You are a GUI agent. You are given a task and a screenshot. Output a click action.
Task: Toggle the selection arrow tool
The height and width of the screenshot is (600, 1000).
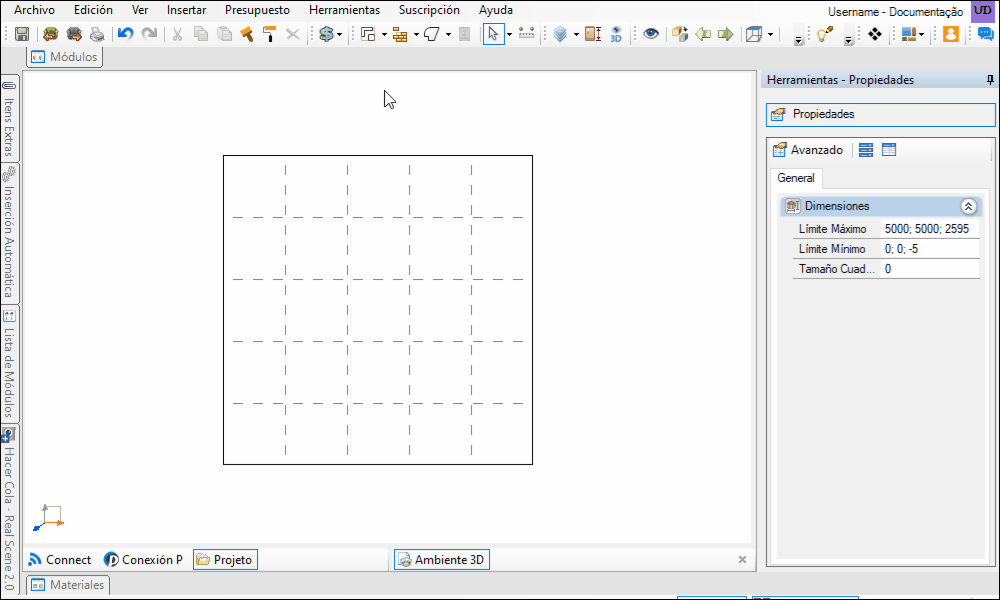[493, 34]
